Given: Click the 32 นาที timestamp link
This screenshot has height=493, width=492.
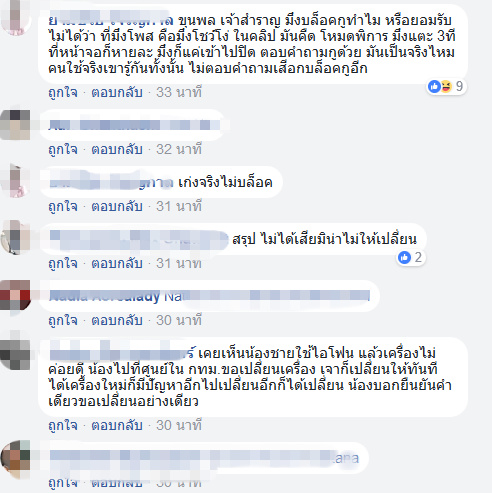Looking at the screenshot, I should [x=179, y=149].
